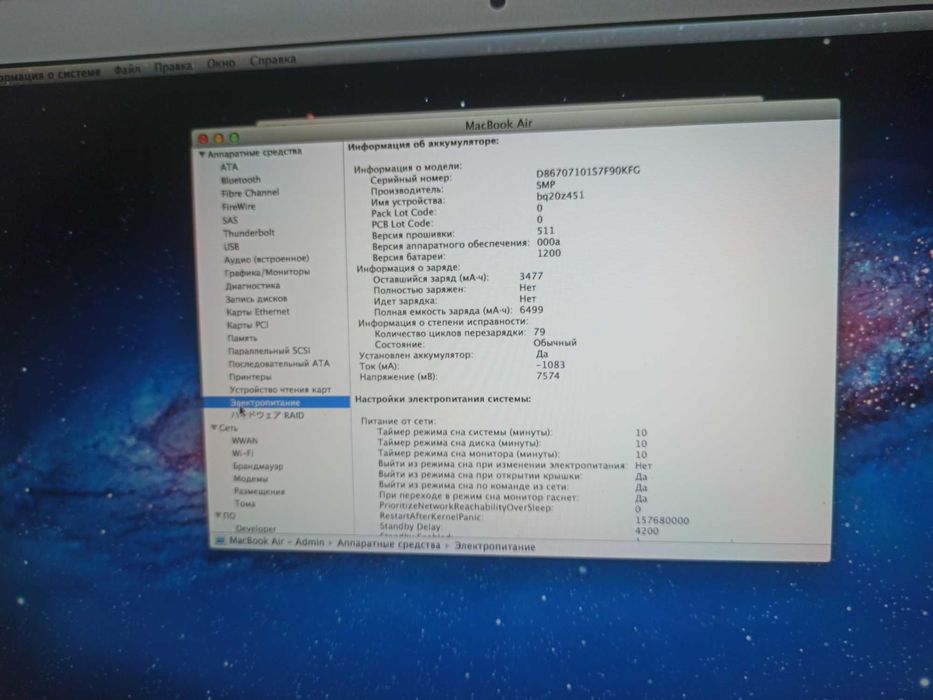Screen dimensions: 933x700
Task: Select Bluetooth in the sidebar
Action: pos(241,180)
